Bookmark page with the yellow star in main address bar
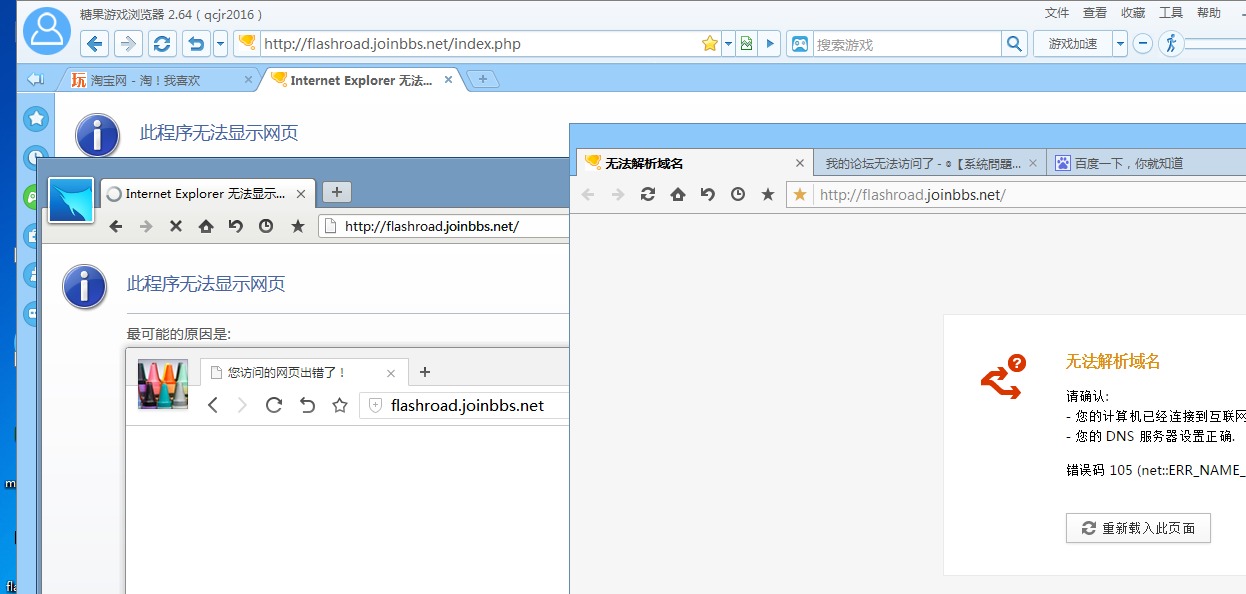Screen dimensions: 1246x594 point(710,44)
